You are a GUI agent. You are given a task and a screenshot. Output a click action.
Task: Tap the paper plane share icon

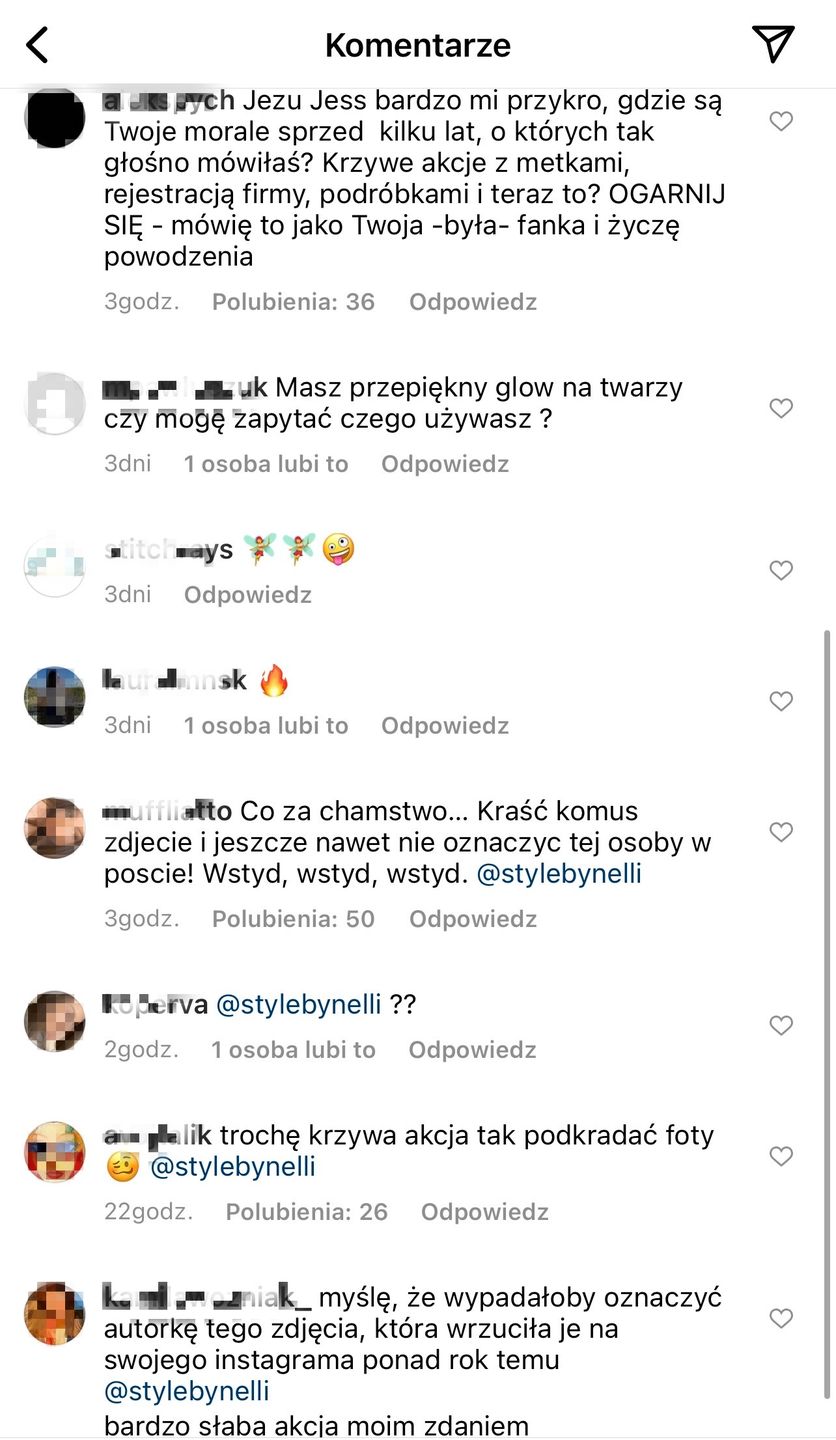[x=773, y=44]
